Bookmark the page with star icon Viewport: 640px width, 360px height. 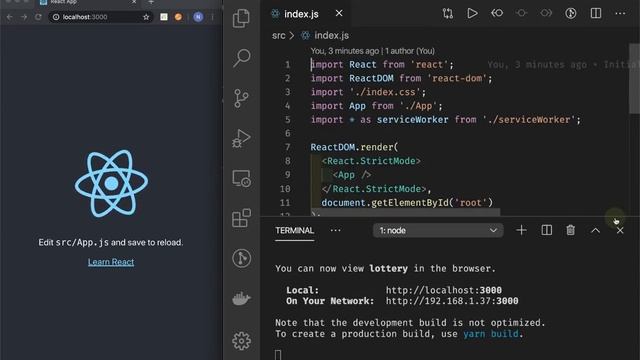point(146,17)
